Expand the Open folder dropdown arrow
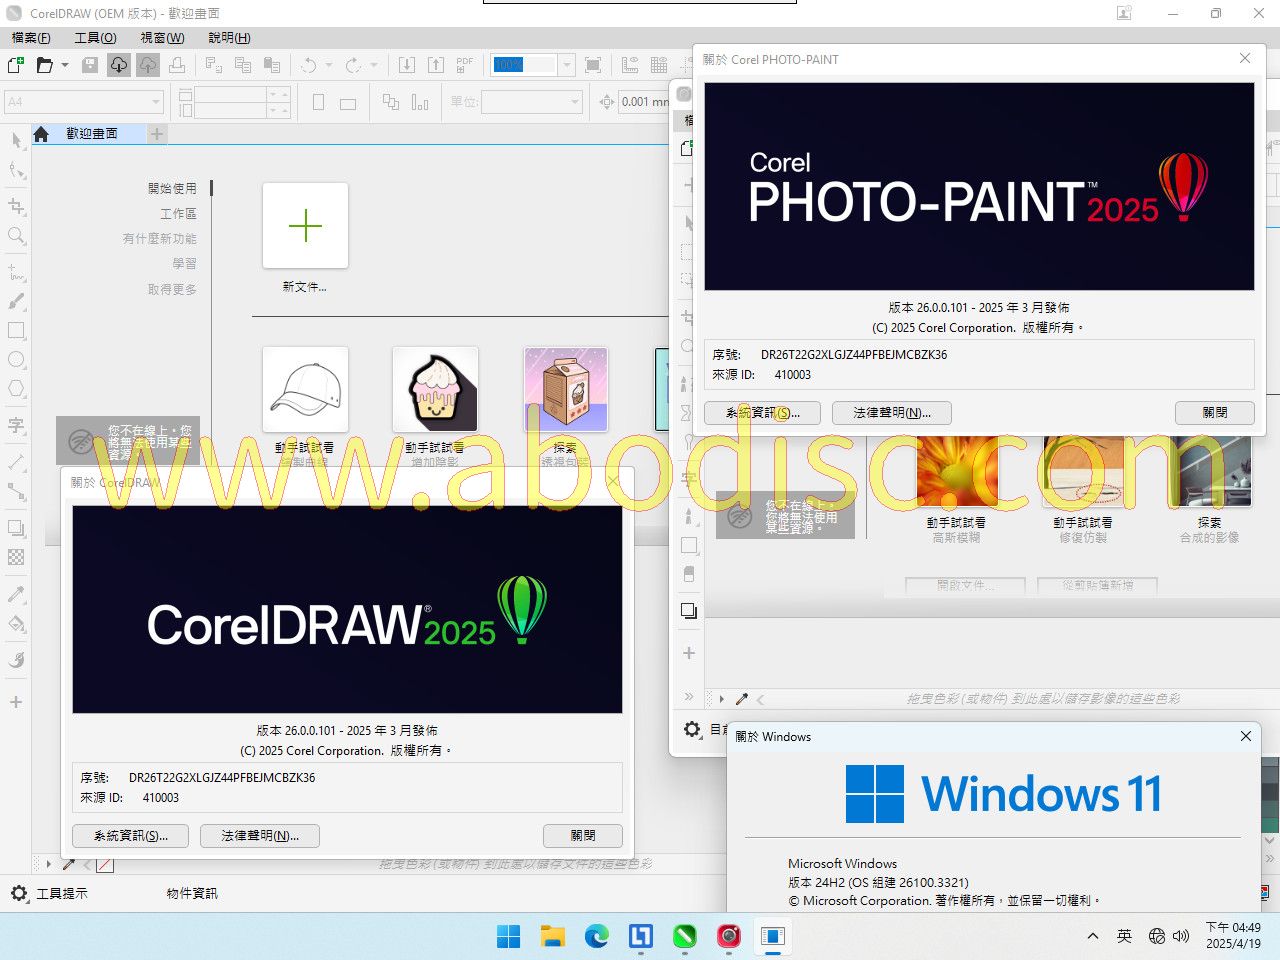1280x960 pixels. coord(65,65)
